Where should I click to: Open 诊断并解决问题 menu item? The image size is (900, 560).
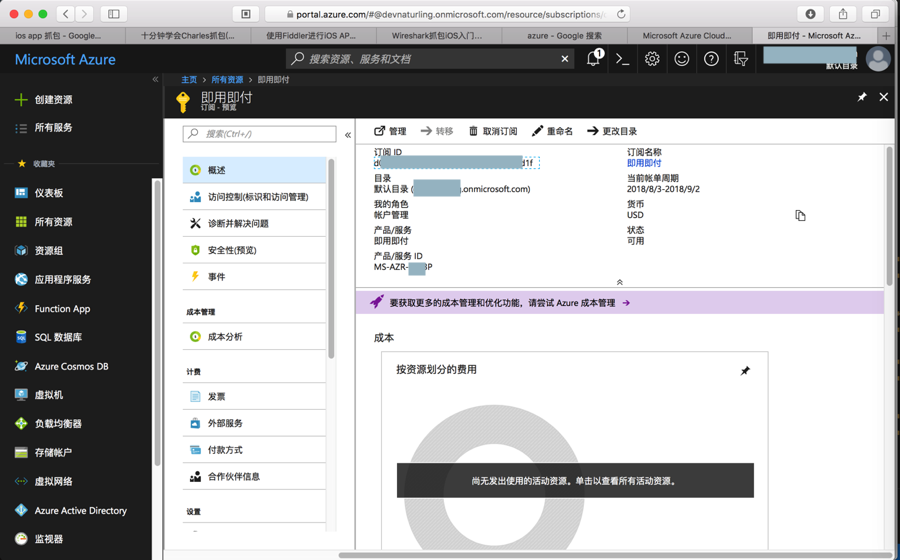tap(254, 223)
